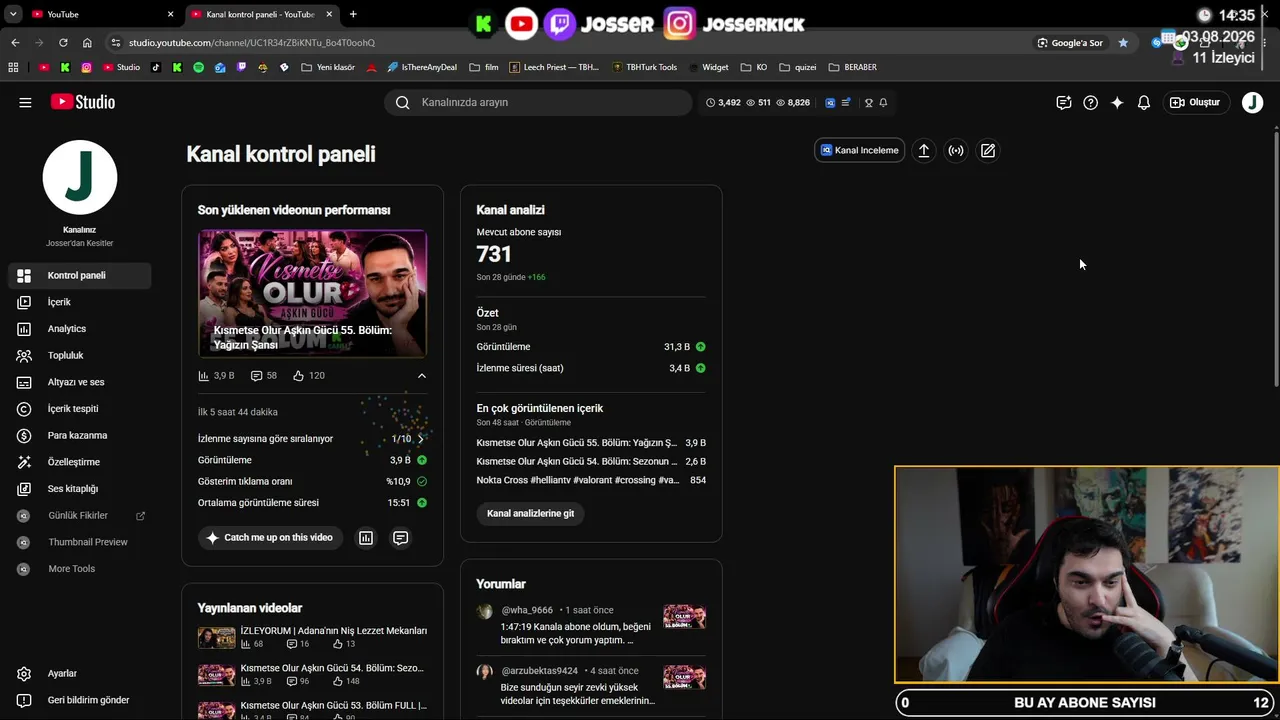Reload the page
Image resolution: width=1280 pixels, height=720 pixels.
(x=63, y=43)
